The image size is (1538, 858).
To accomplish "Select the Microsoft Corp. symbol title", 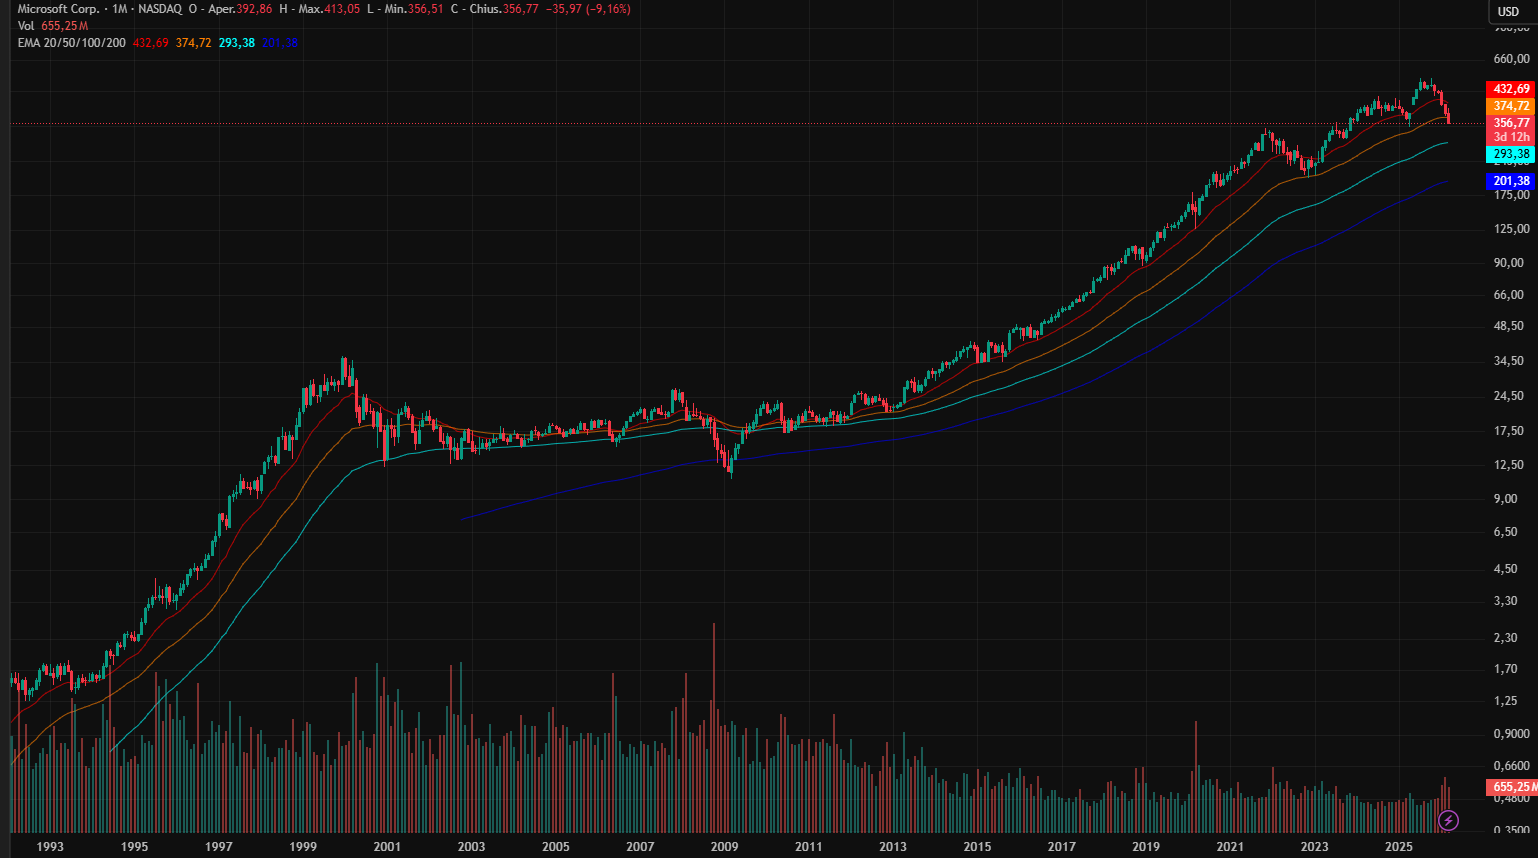I will [x=58, y=9].
